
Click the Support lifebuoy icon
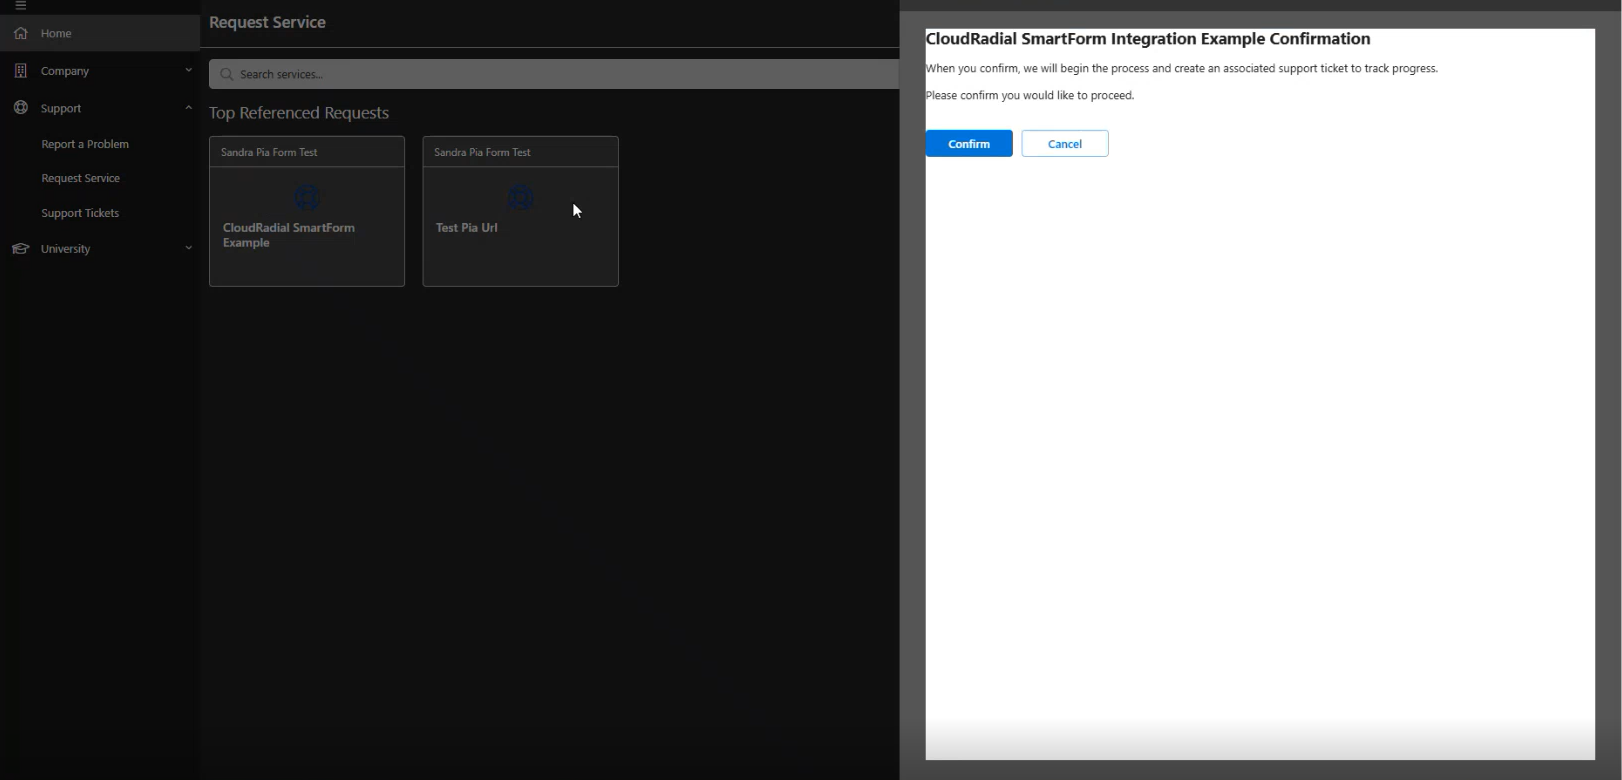[20, 108]
